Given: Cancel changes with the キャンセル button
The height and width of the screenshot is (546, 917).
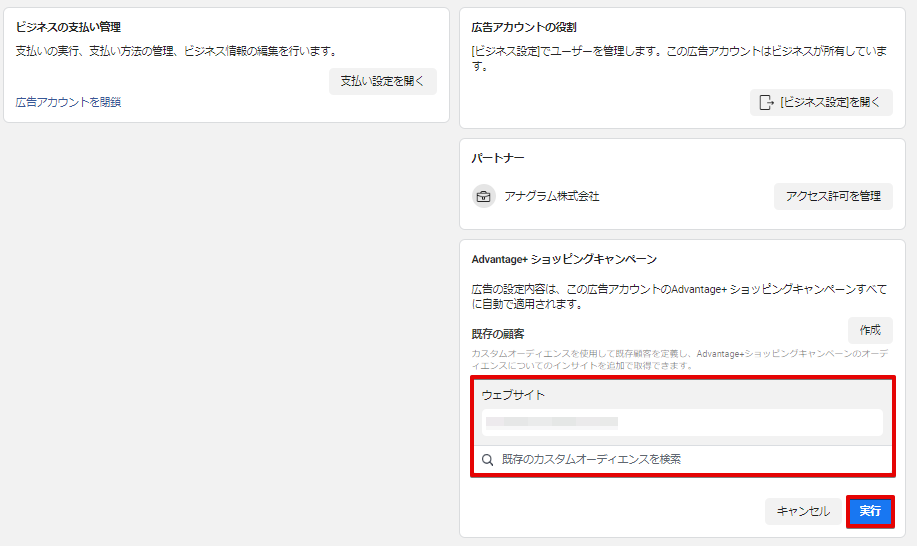Looking at the screenshot, I should (803, 511).
